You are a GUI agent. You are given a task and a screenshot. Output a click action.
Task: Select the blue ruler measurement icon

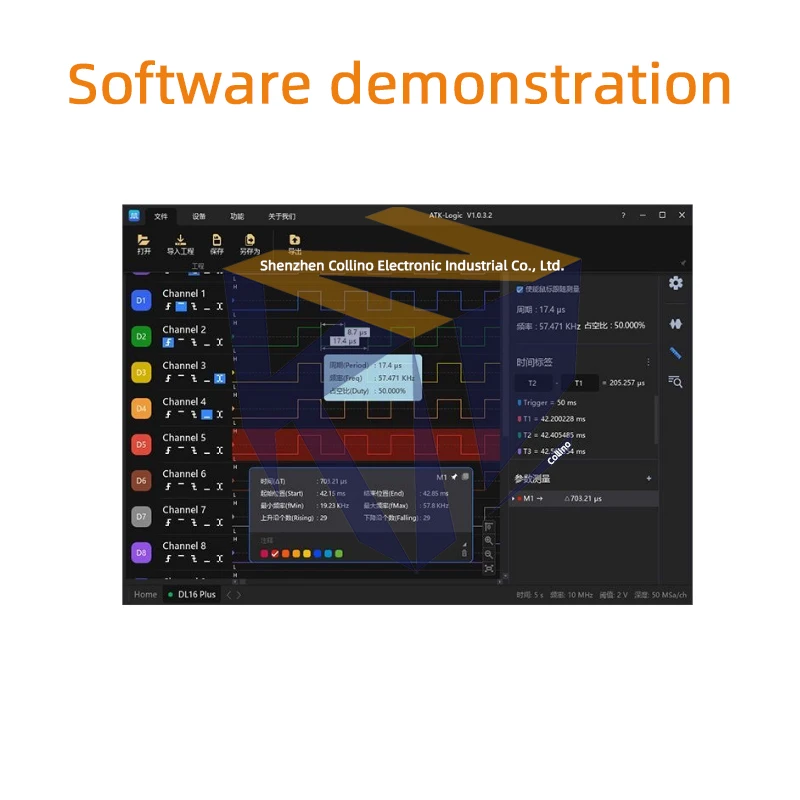click(x=675, y=353)
